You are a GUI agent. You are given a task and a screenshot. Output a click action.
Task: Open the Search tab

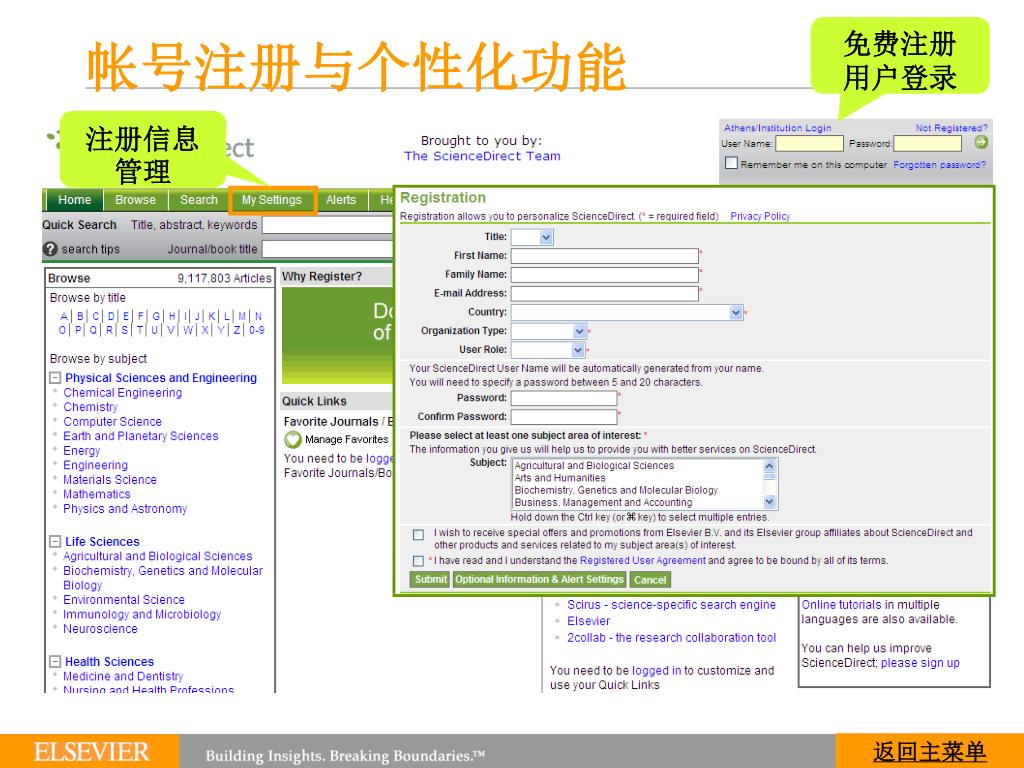pyautogui.click(x=199, y=200)
